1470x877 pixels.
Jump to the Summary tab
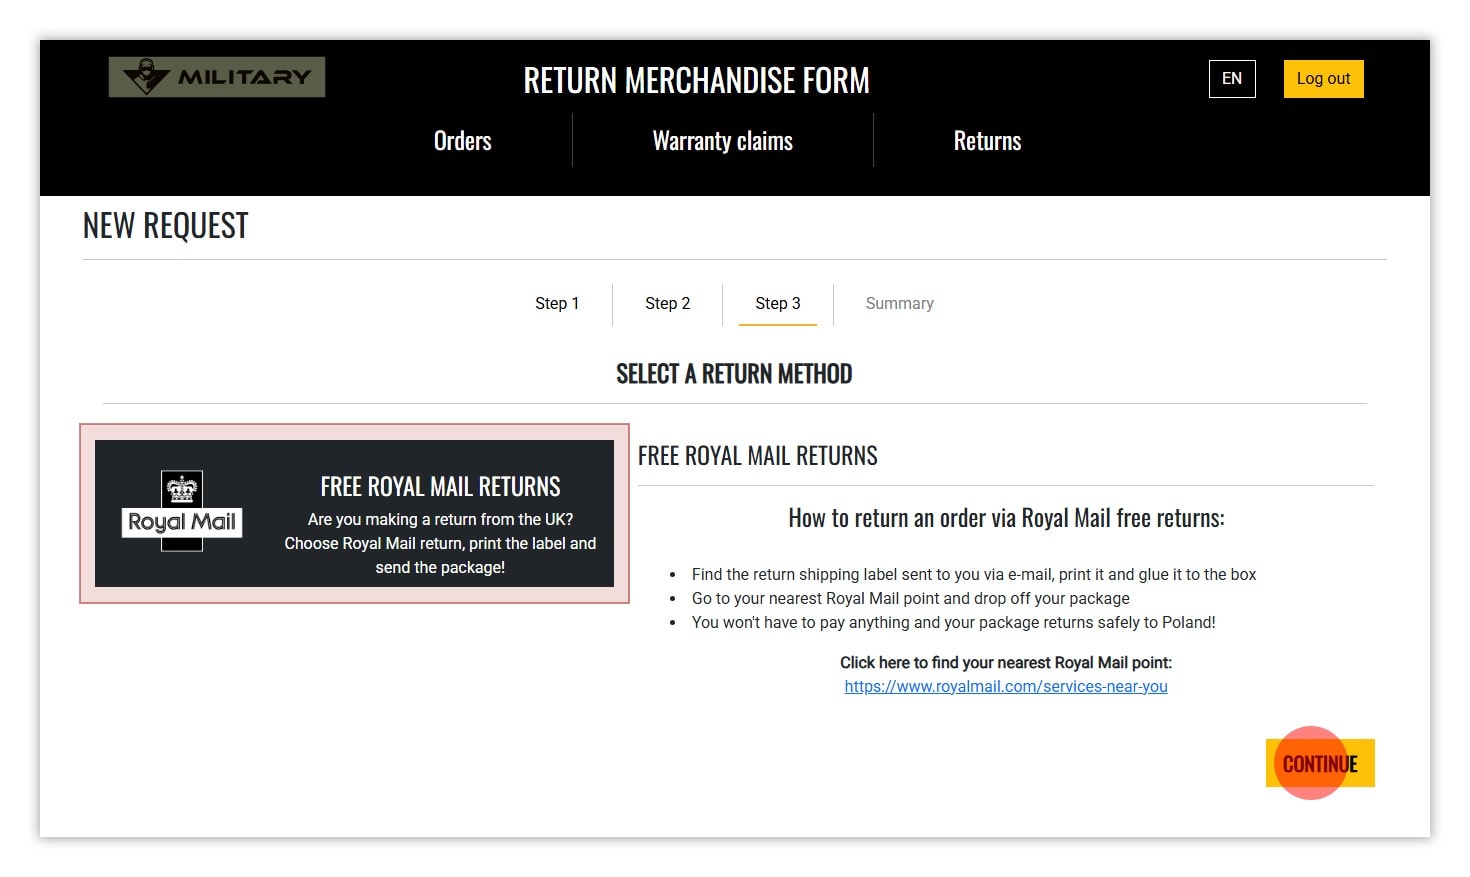(x=899, y=303)
